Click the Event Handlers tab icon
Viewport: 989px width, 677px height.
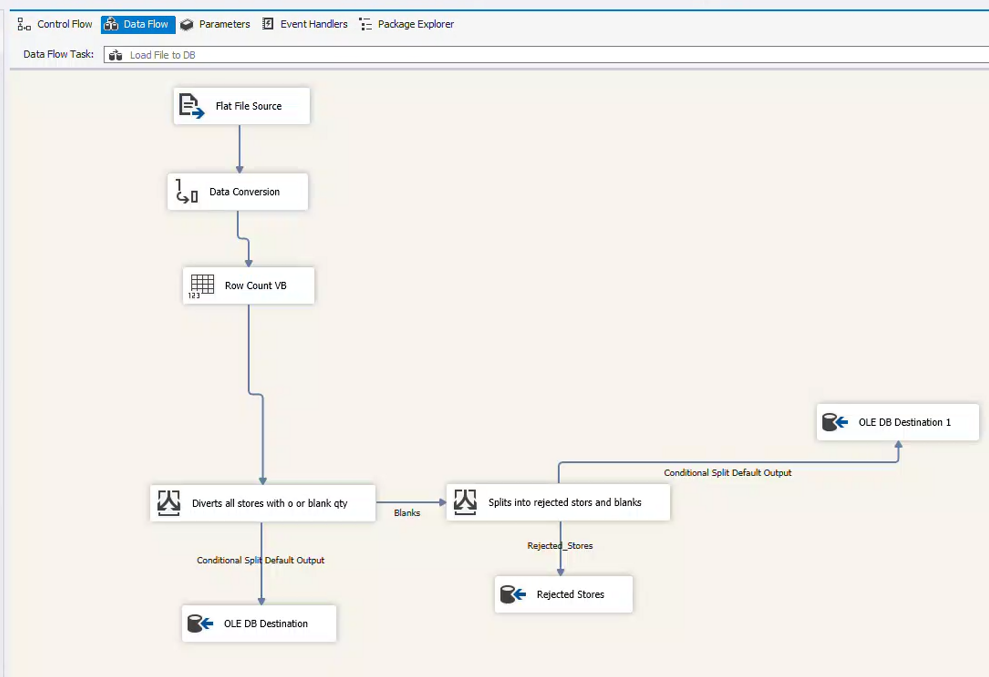point(268,24)
